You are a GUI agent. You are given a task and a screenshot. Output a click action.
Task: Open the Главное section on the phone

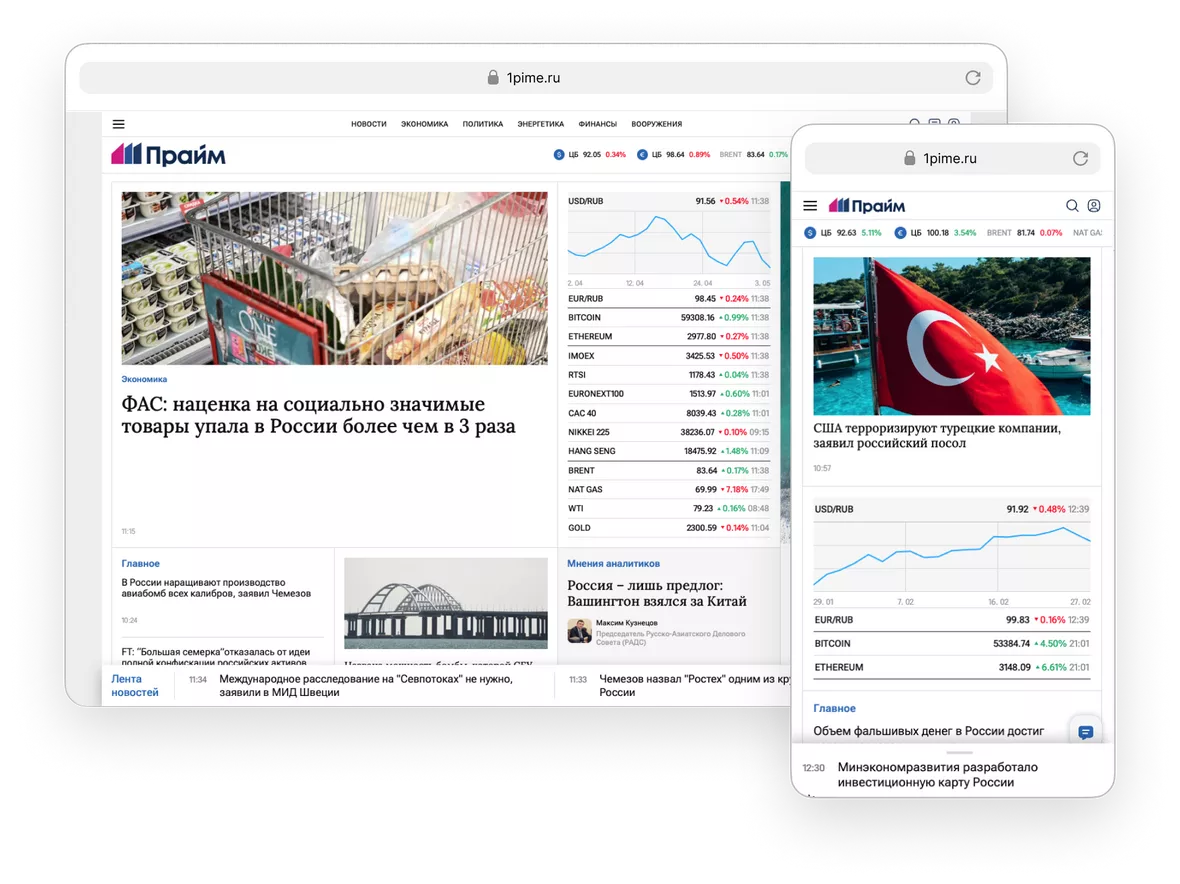pos(835,709)
